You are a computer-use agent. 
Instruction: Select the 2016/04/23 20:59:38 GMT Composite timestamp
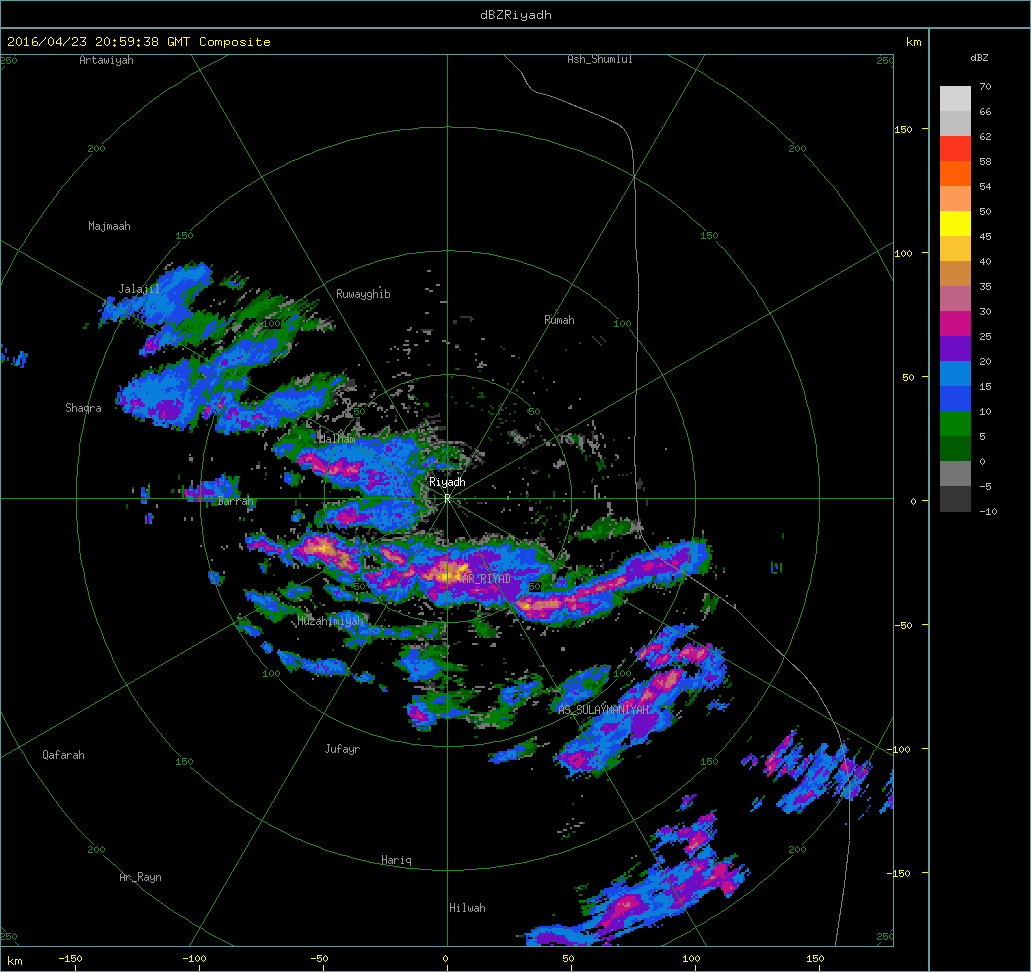[139, 41]
